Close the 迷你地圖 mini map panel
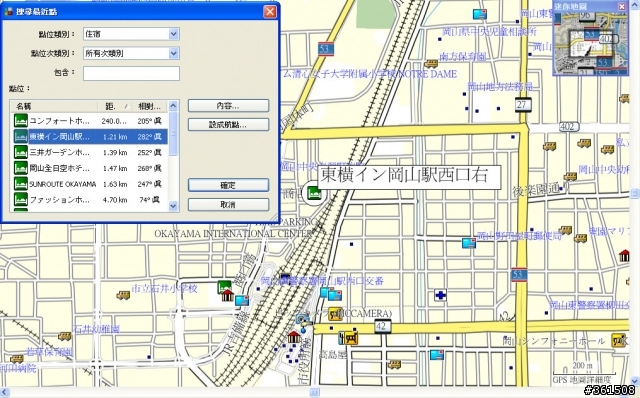Viewport: 640px width, 398px height. (622, 6)
